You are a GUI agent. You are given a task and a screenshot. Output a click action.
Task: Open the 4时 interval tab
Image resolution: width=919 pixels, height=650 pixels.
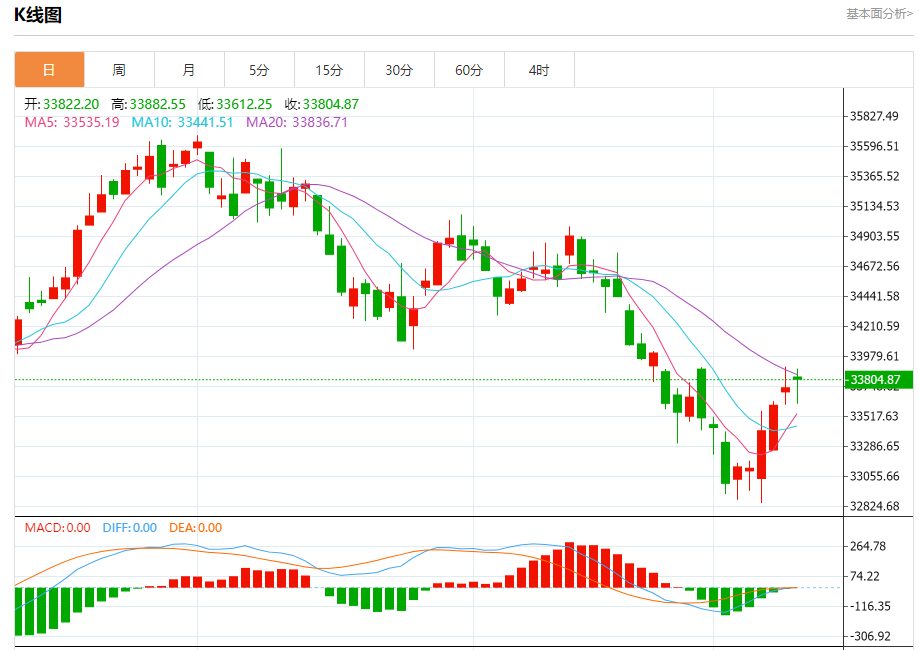click(539, 70)
